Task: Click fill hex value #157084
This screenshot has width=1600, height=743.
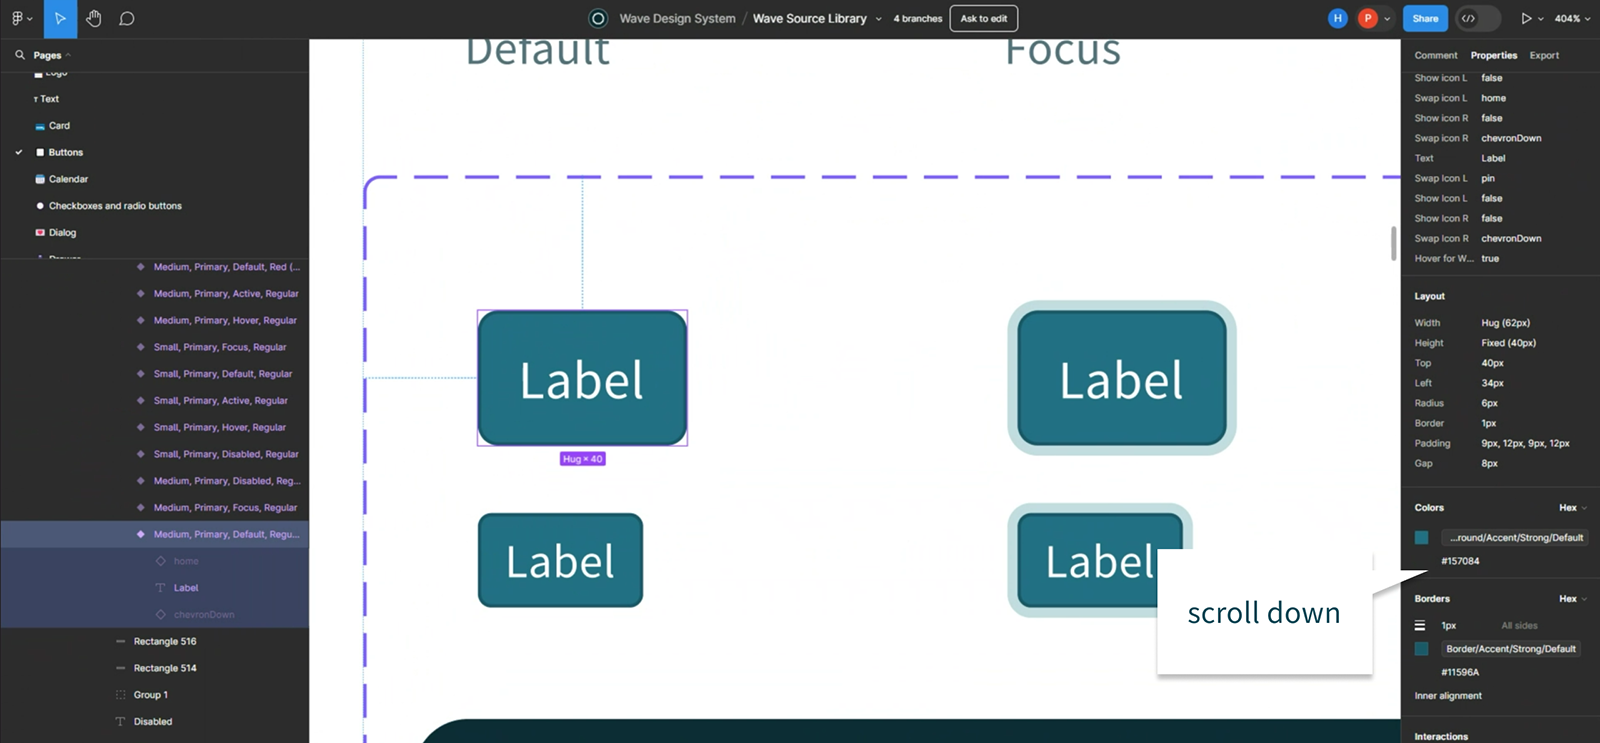Action: (x=1460, y=561)
